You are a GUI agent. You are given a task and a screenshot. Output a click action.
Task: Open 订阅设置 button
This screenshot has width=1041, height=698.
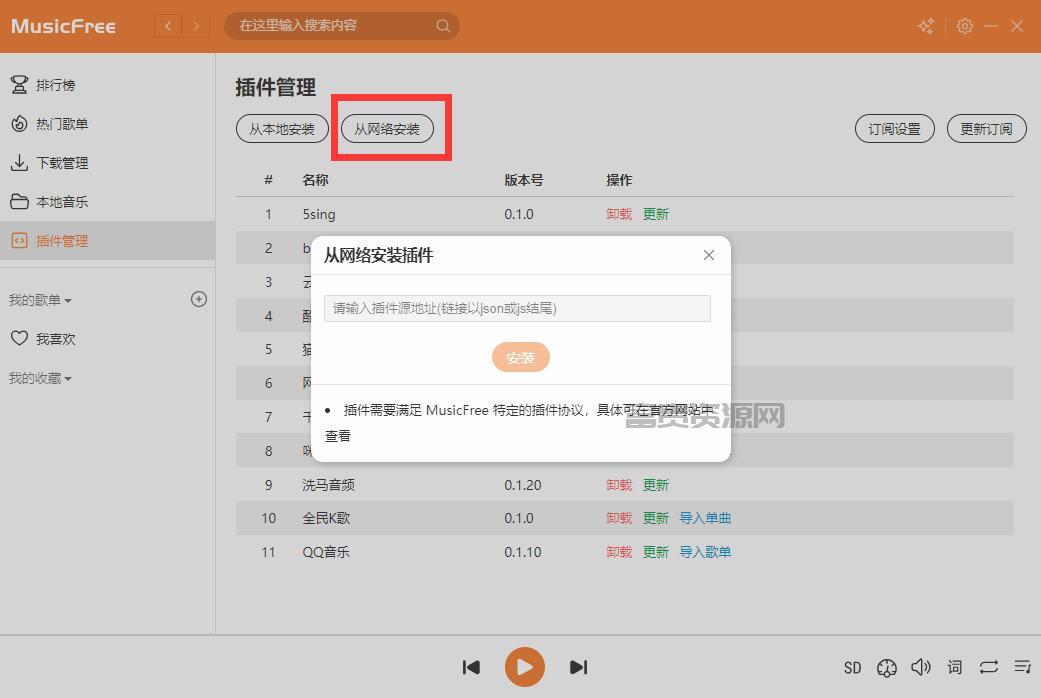click(x=894, y=129)
